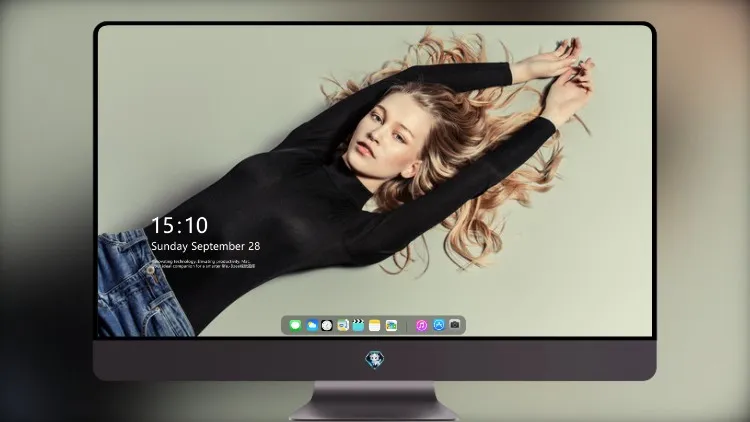Open the green Messages app in the dock
Screen dimensions: 750x422
296,325
